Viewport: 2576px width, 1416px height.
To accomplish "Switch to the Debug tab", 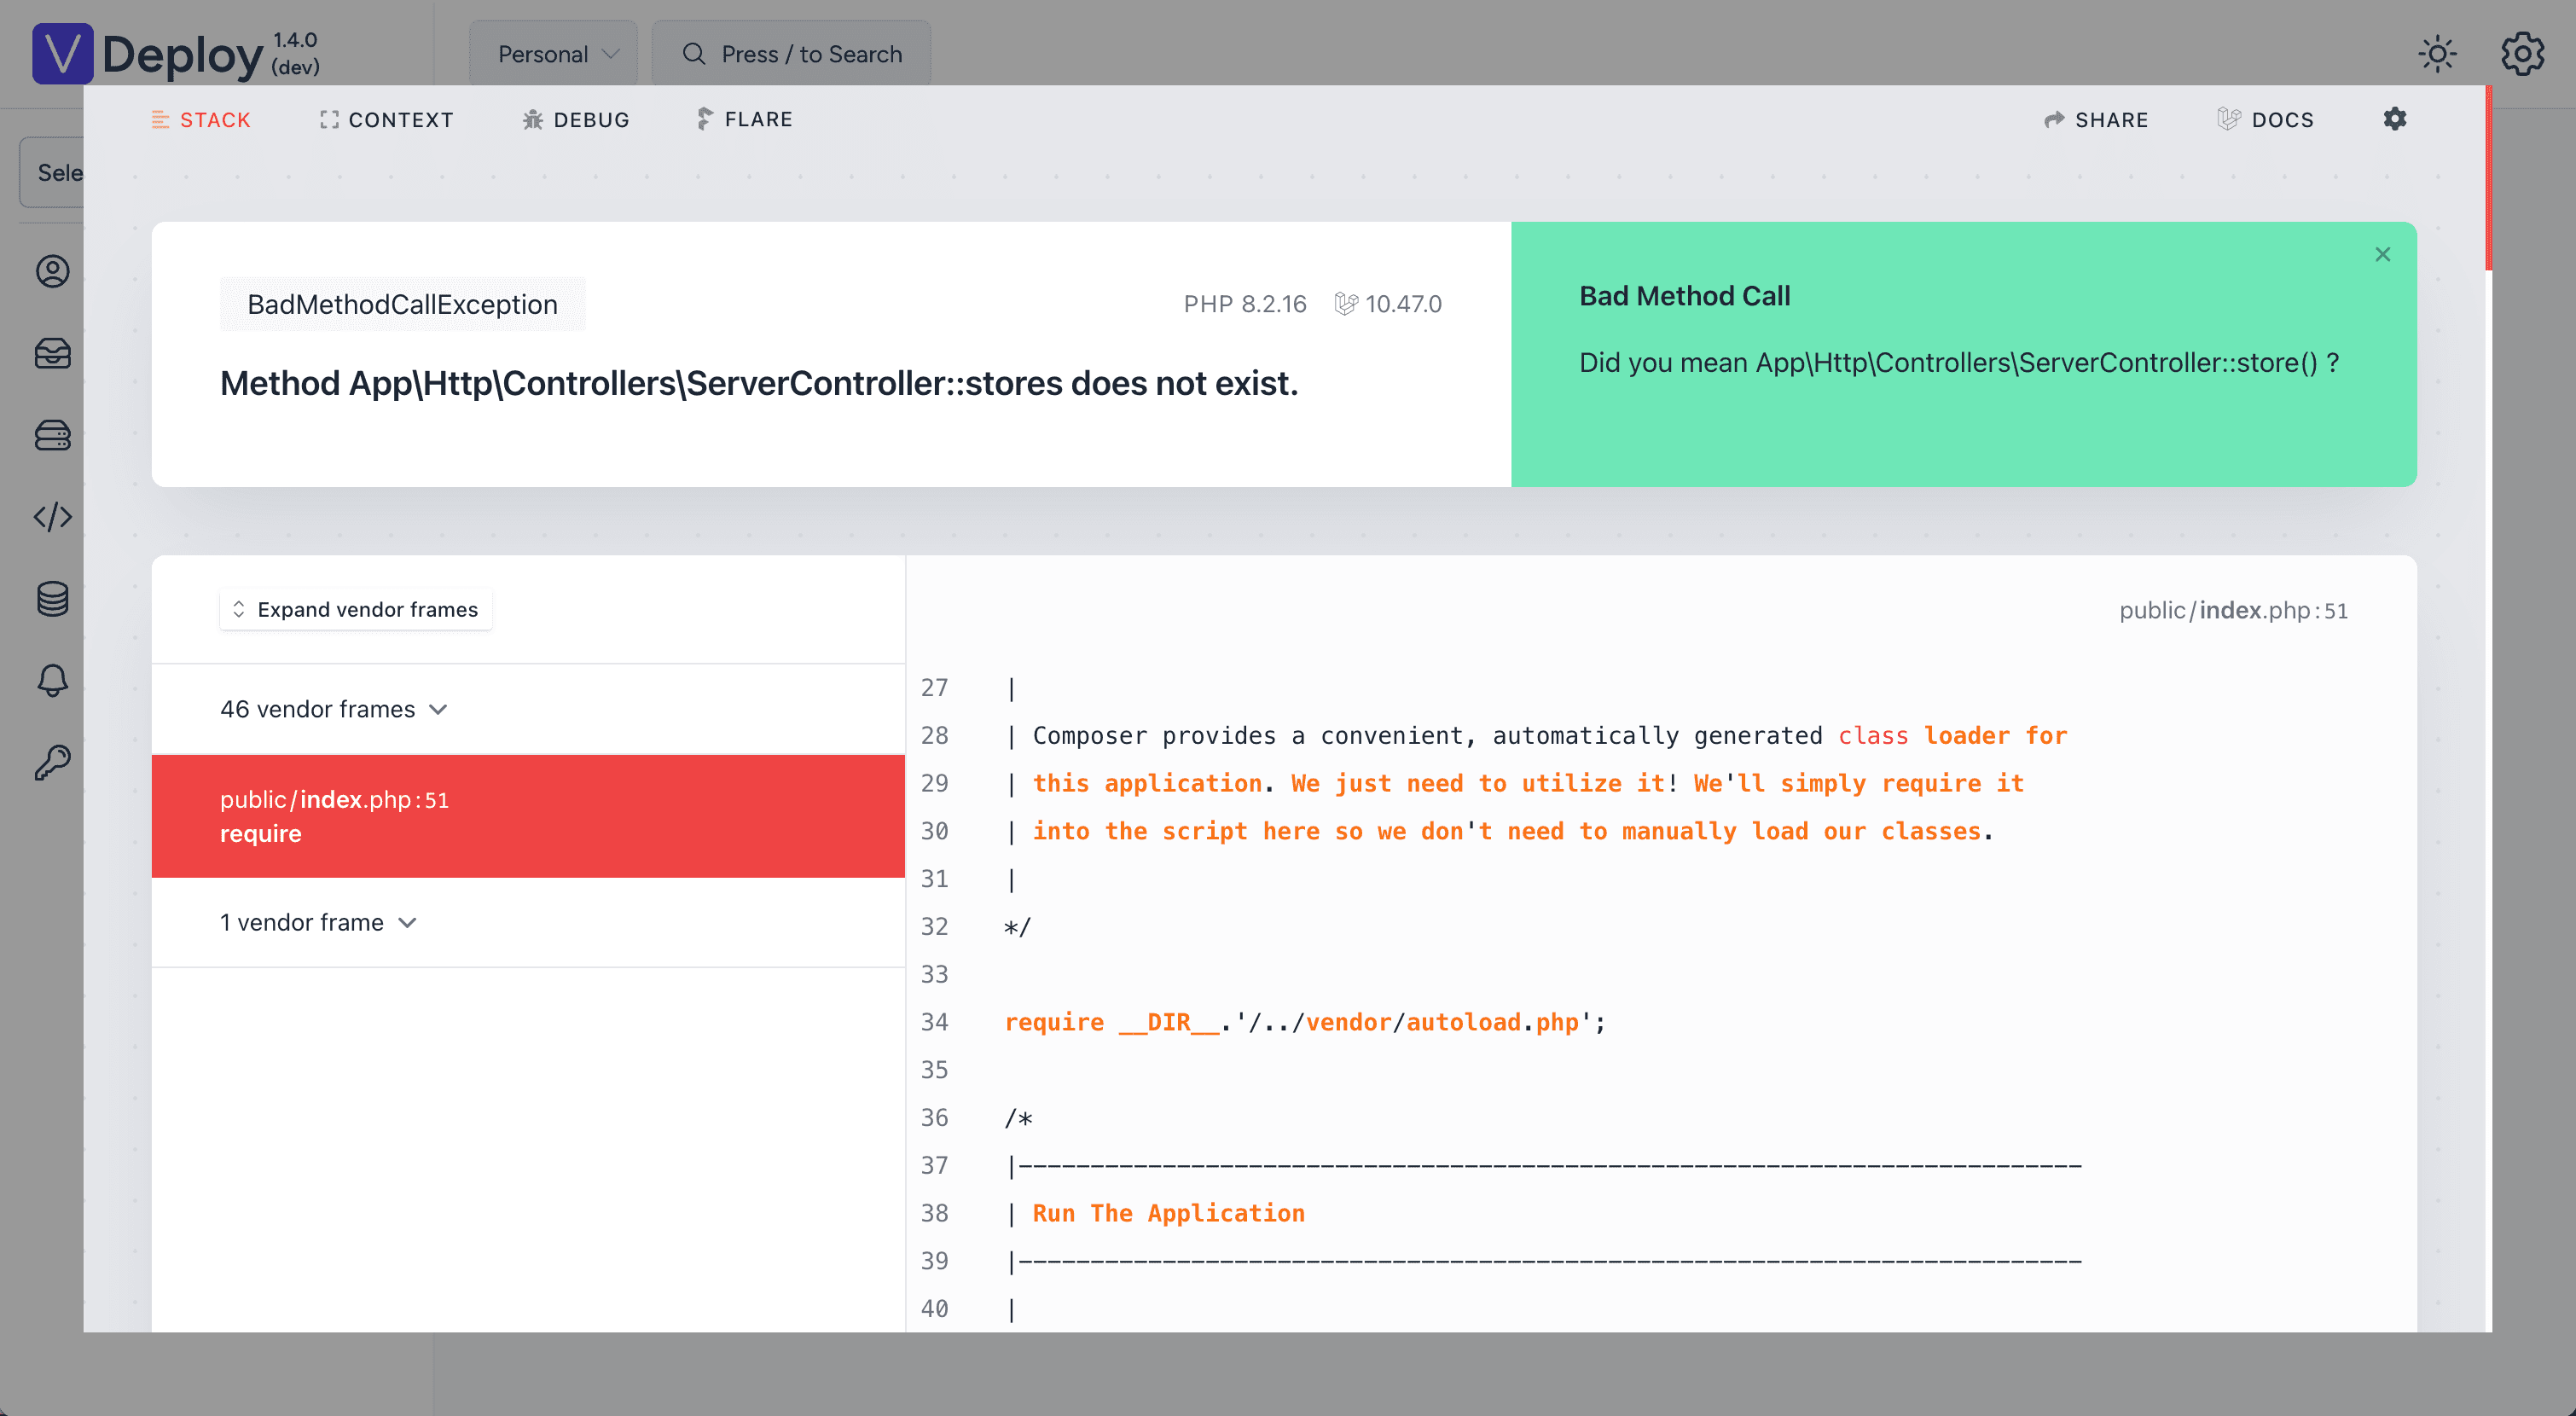I will pyautogui.click(x=576, y=120).
